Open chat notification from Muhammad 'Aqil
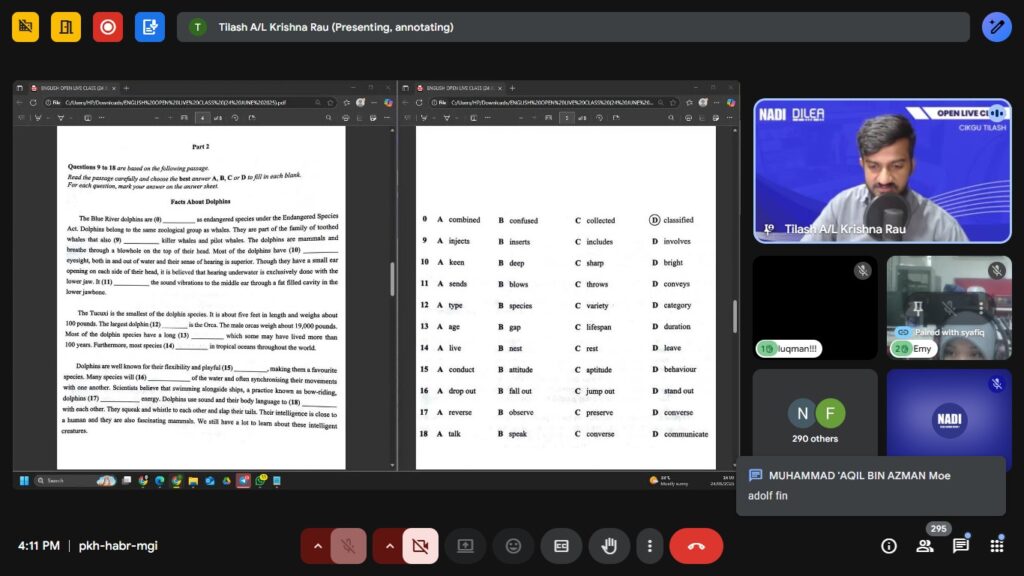The width and height of the screenshot is (1024, 576). coord(870,486)
